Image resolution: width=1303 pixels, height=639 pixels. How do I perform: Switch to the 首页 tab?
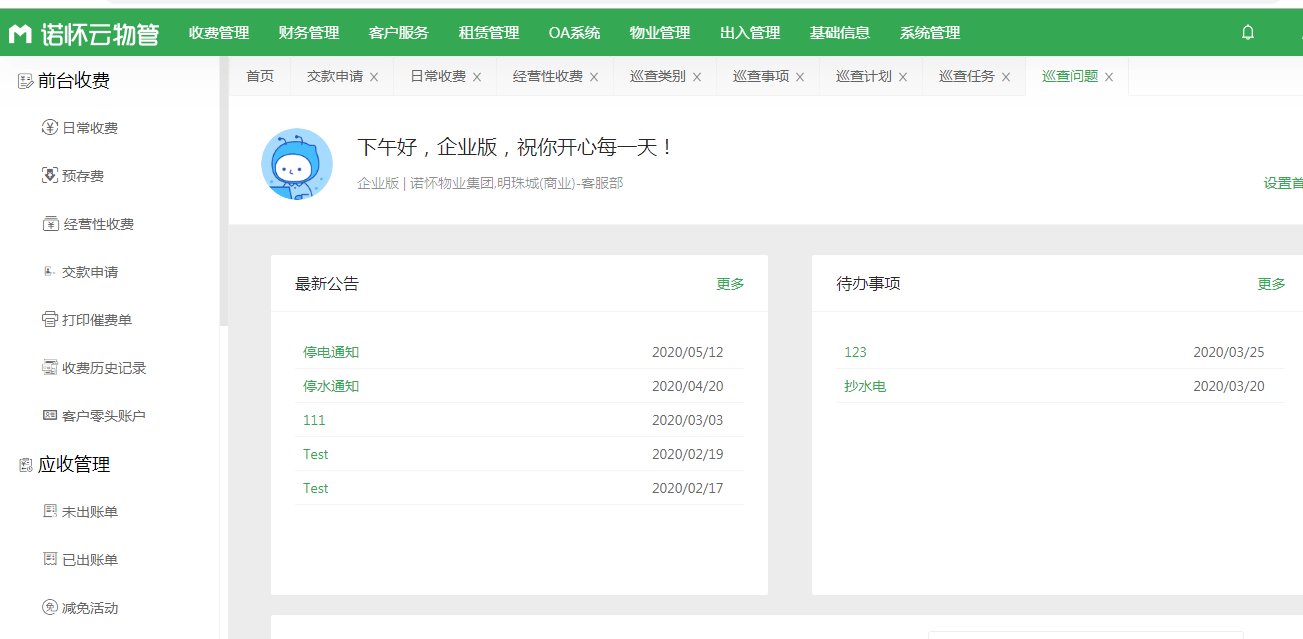tap(260, 76)
